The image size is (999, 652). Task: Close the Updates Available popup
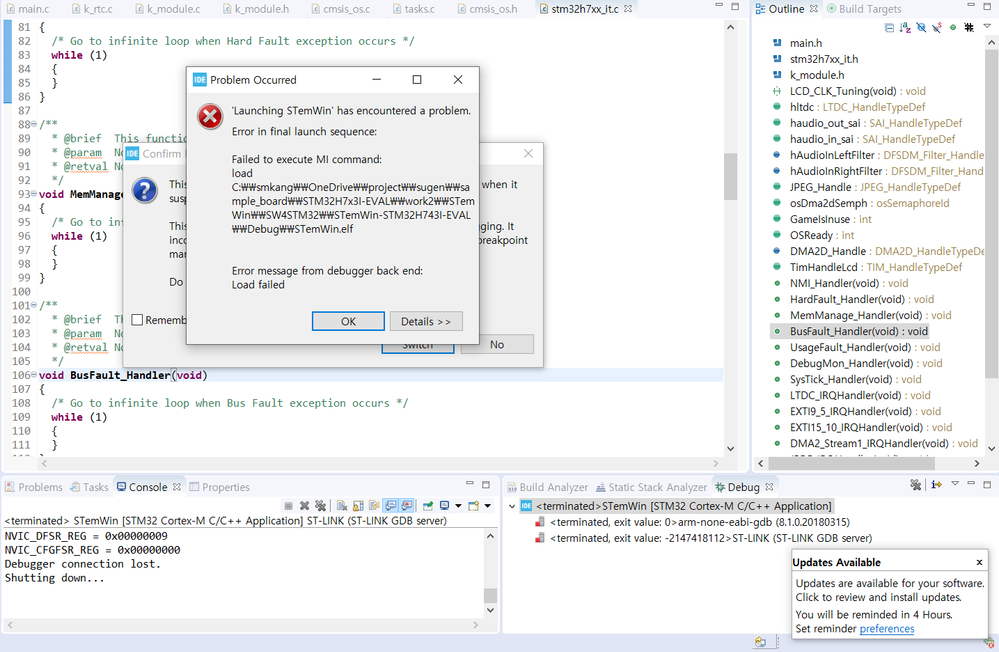click(979, 562)
